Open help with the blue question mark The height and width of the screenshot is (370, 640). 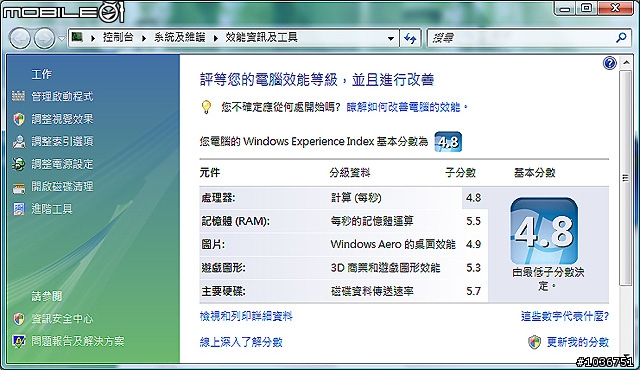coord(609,63)
